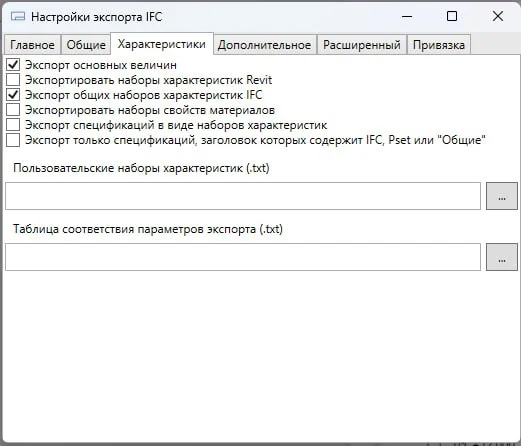Screen dimensions: 521x446
Task: Browse for Пользовательские наборы характеристик file
Action: coord(502,196)
